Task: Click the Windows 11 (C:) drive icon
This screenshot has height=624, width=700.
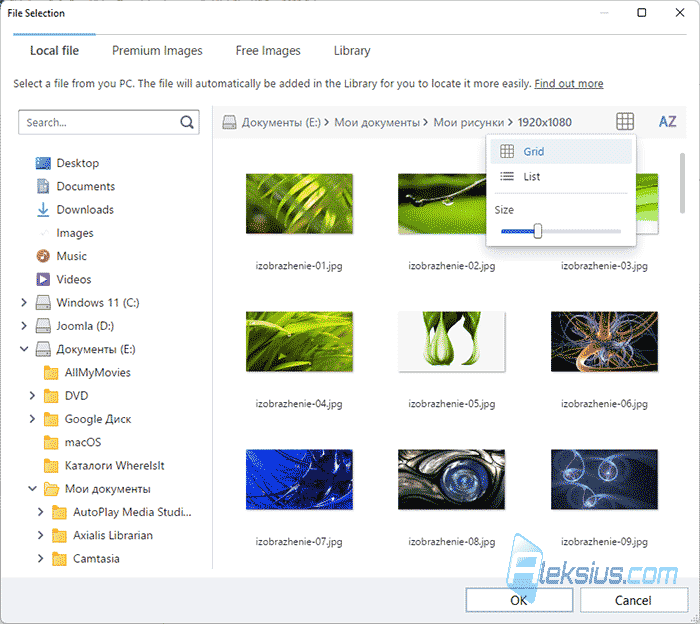Action: (43, 303)
